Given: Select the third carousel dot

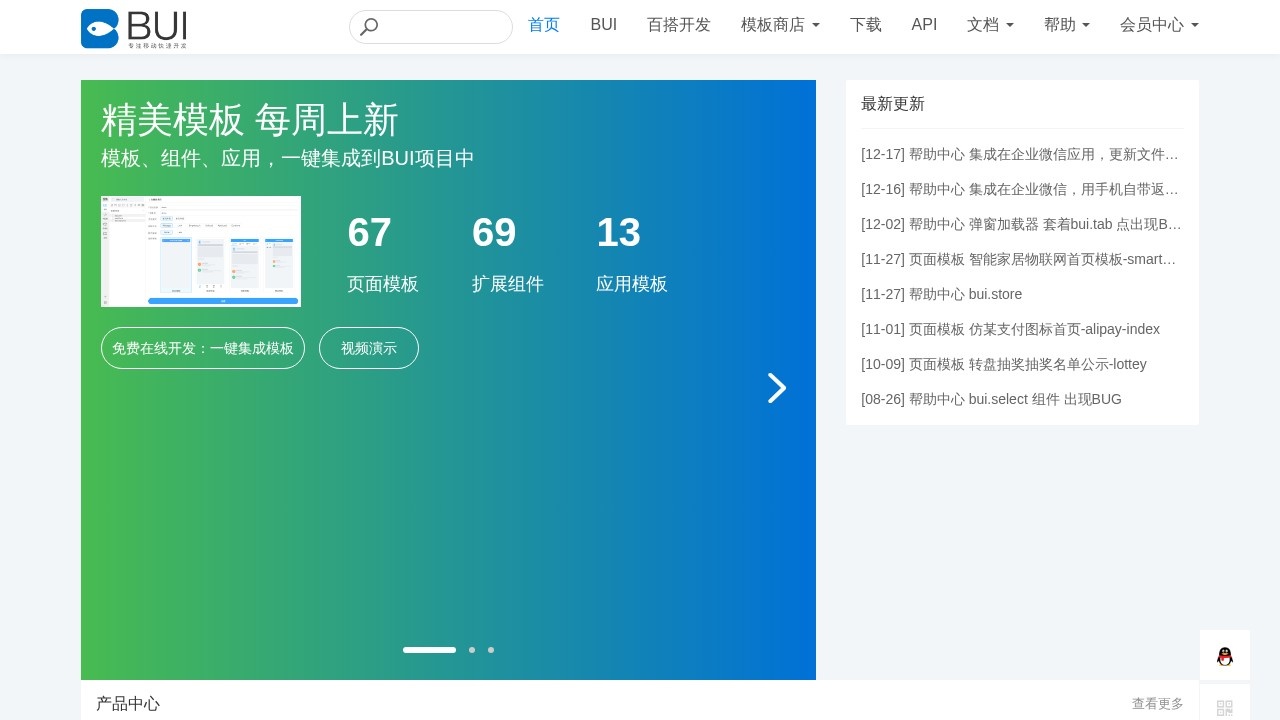Looking at the screenshot, I should tap(491, 650).
